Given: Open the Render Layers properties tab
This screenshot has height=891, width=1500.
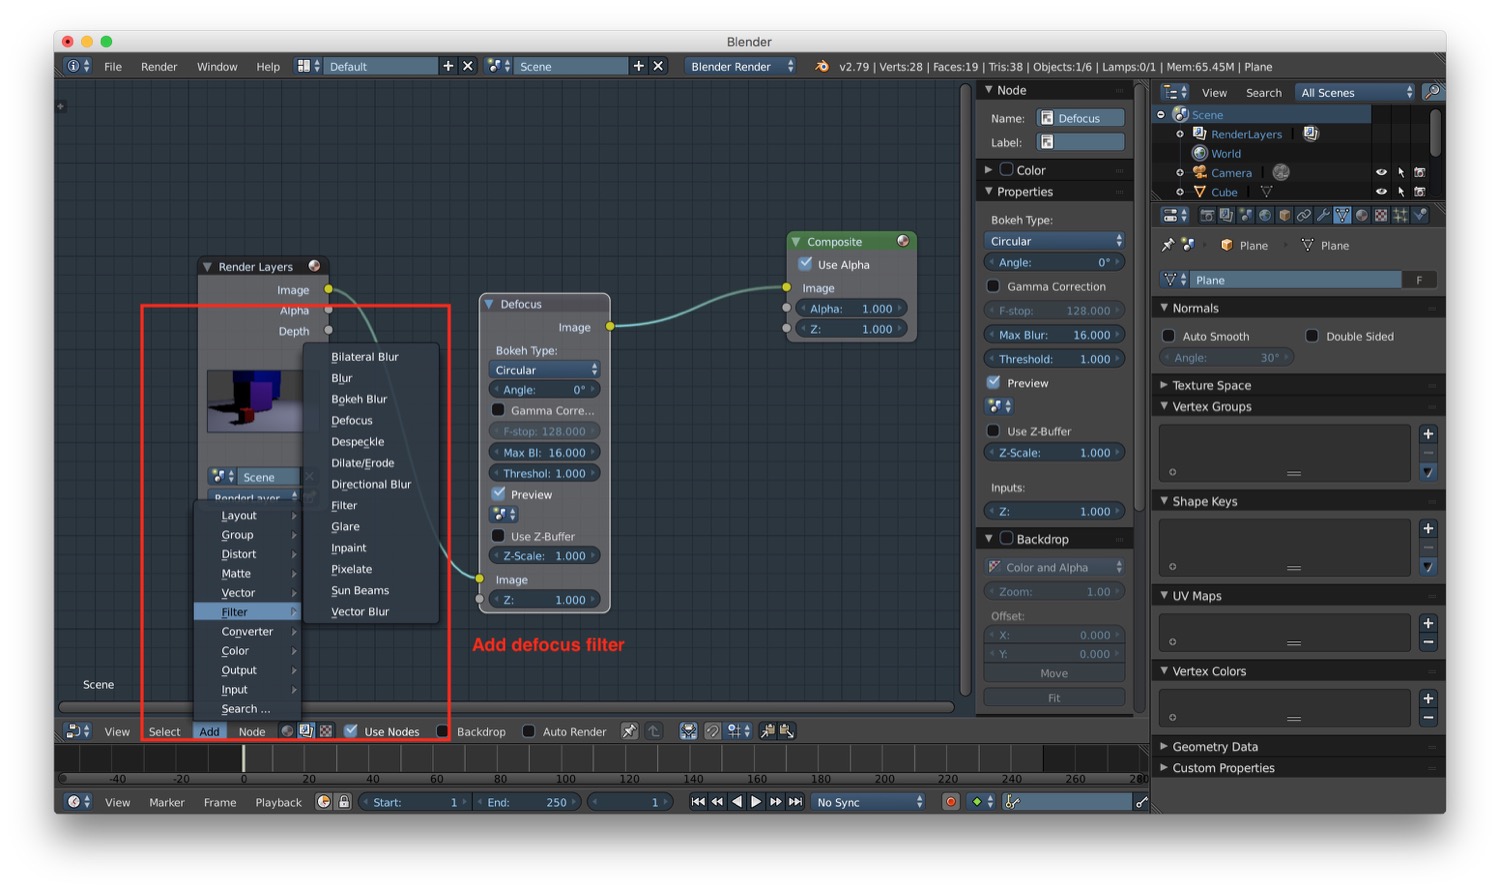Looking at the screenshot, I should click(x=1226, y=215).
